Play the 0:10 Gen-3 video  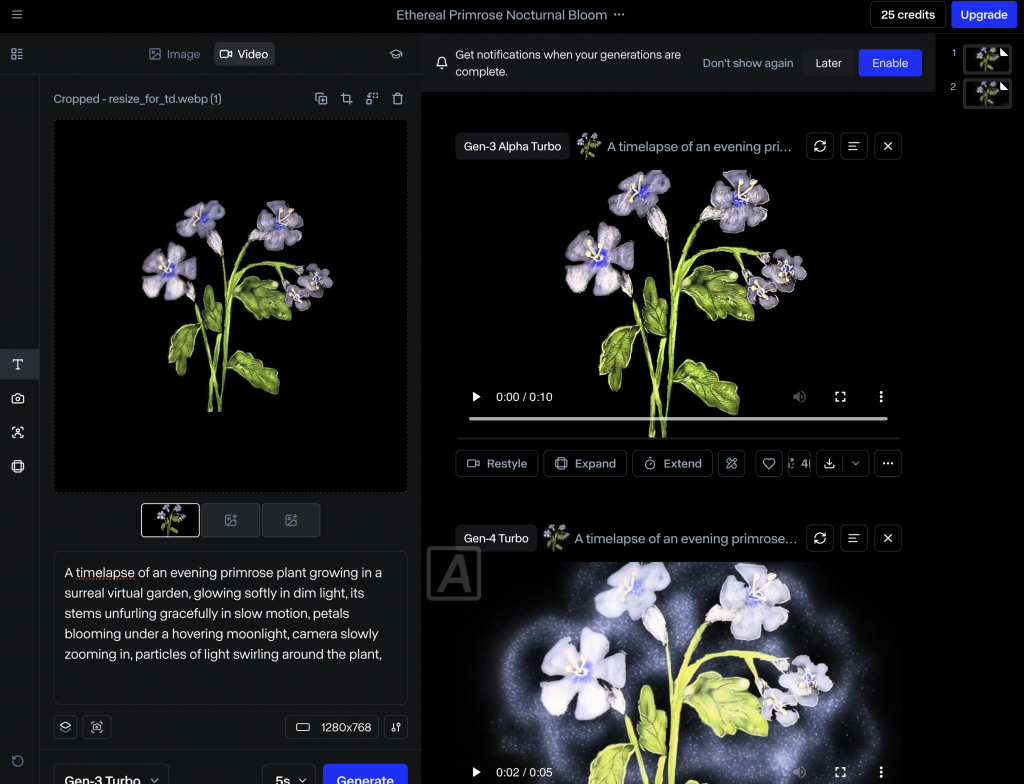(476, 397)
